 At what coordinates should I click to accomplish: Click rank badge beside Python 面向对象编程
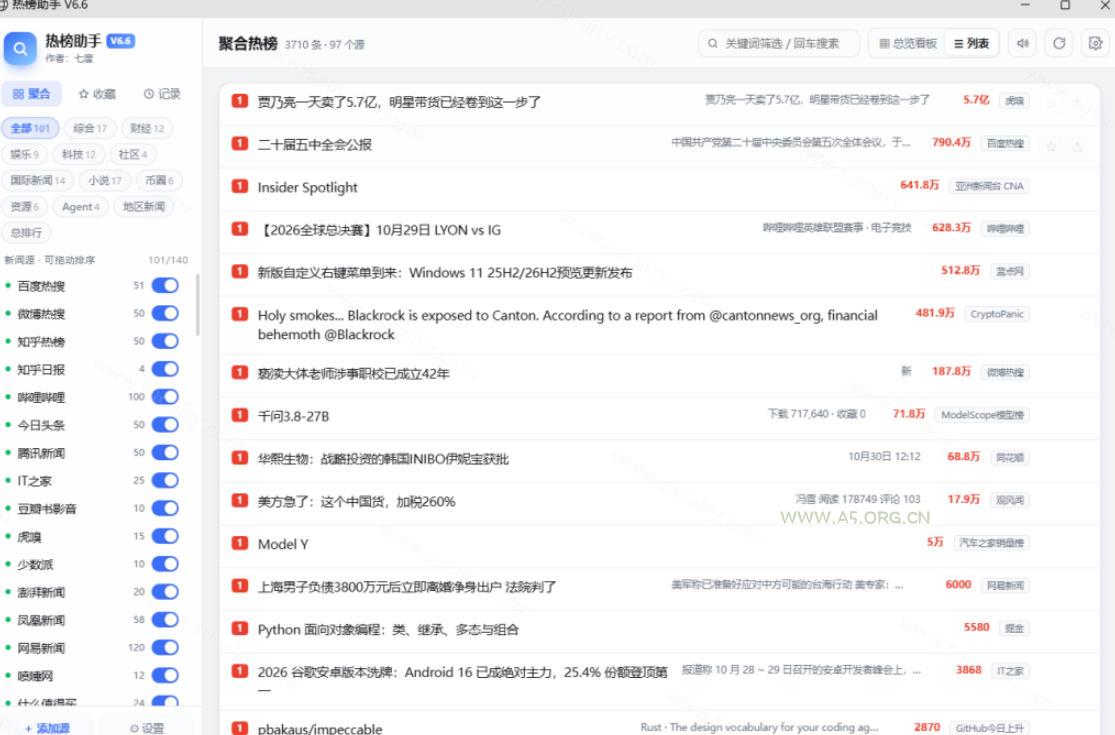(240, 628)
